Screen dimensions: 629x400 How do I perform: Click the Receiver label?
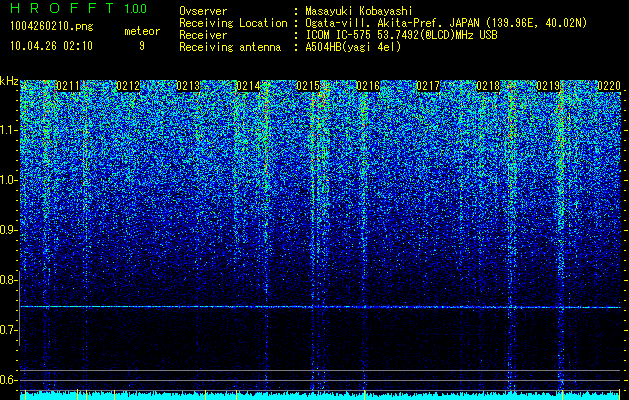tap(203, 35)
